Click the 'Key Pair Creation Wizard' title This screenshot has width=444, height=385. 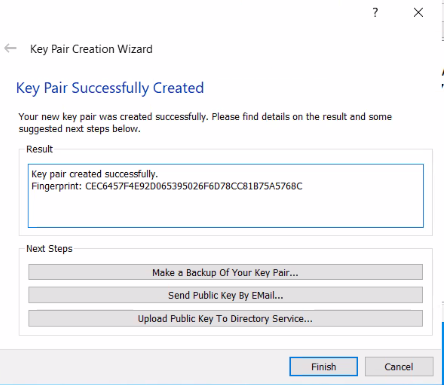91,49
